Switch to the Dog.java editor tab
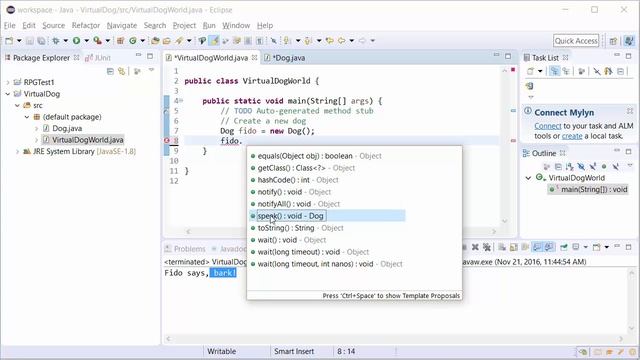This screenshot has width=640, height=360. point(289,58)
